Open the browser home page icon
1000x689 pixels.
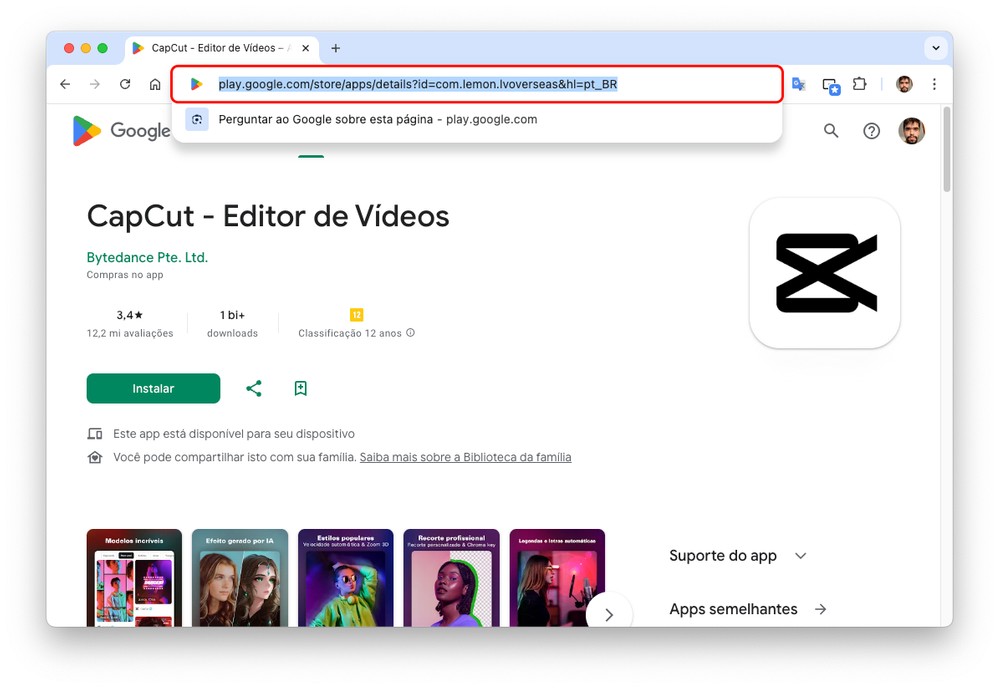click(155, 84)
